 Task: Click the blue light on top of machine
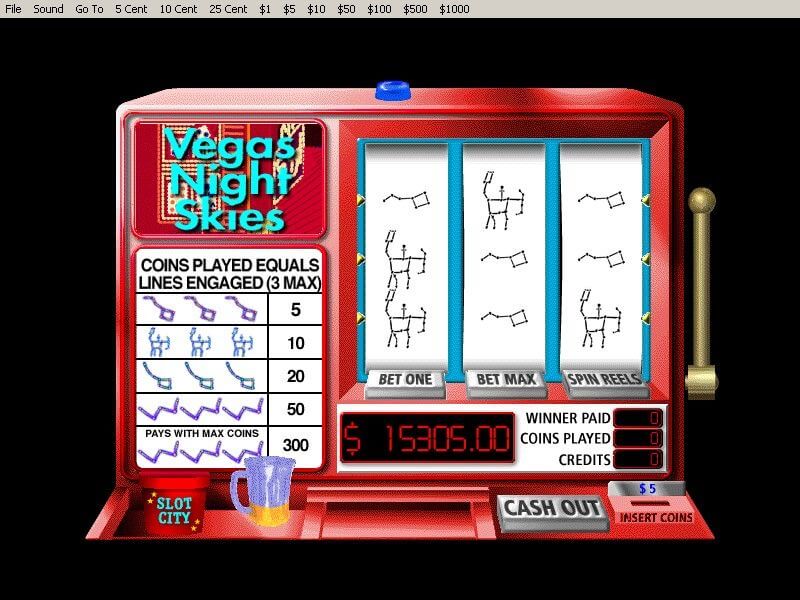pos(393,90)
